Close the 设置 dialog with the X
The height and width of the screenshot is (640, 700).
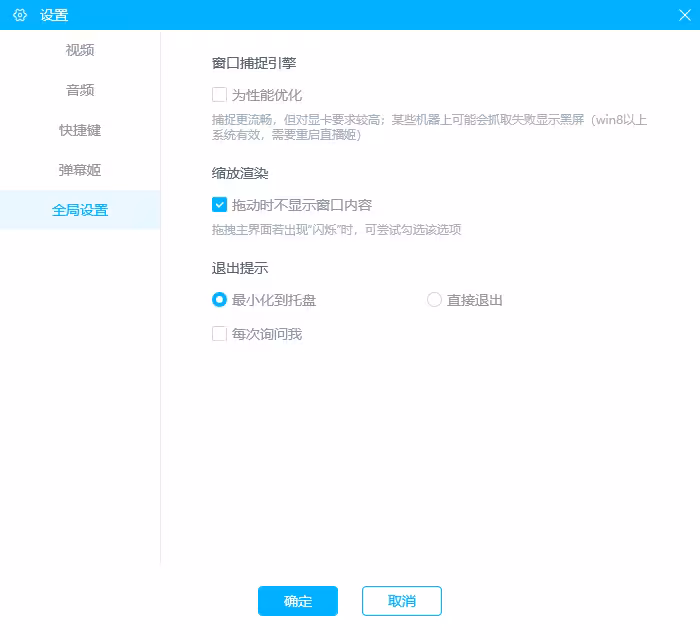tap(684, 15)
